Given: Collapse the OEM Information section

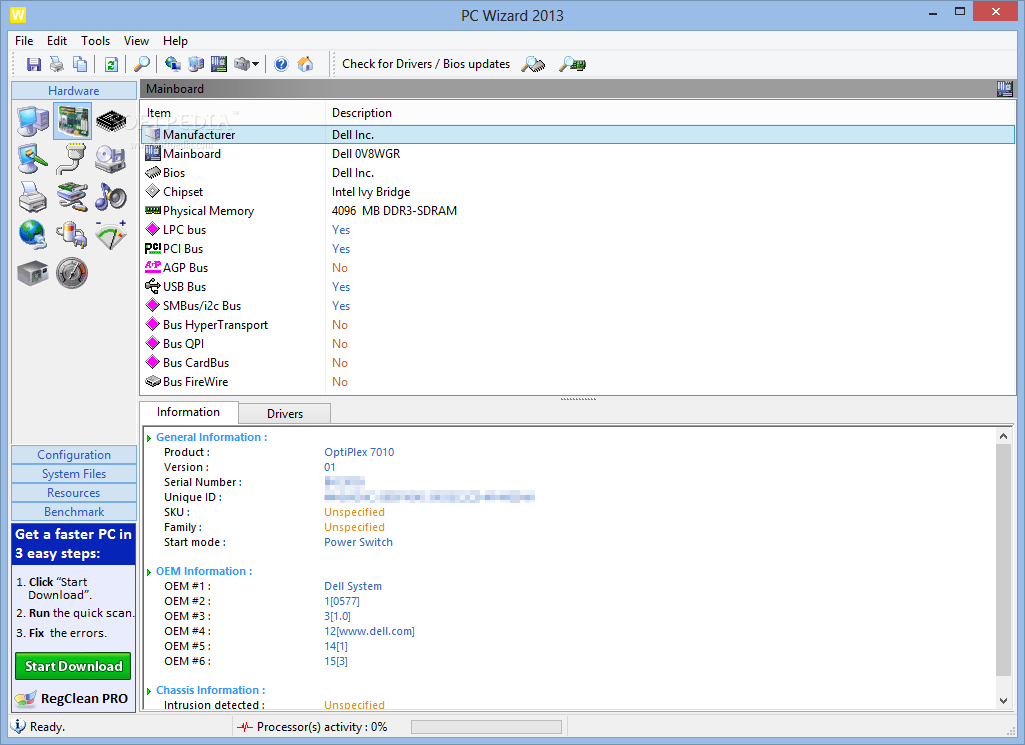Looking at the screenshot, I should pyautogui.click(x=148, y=570).
